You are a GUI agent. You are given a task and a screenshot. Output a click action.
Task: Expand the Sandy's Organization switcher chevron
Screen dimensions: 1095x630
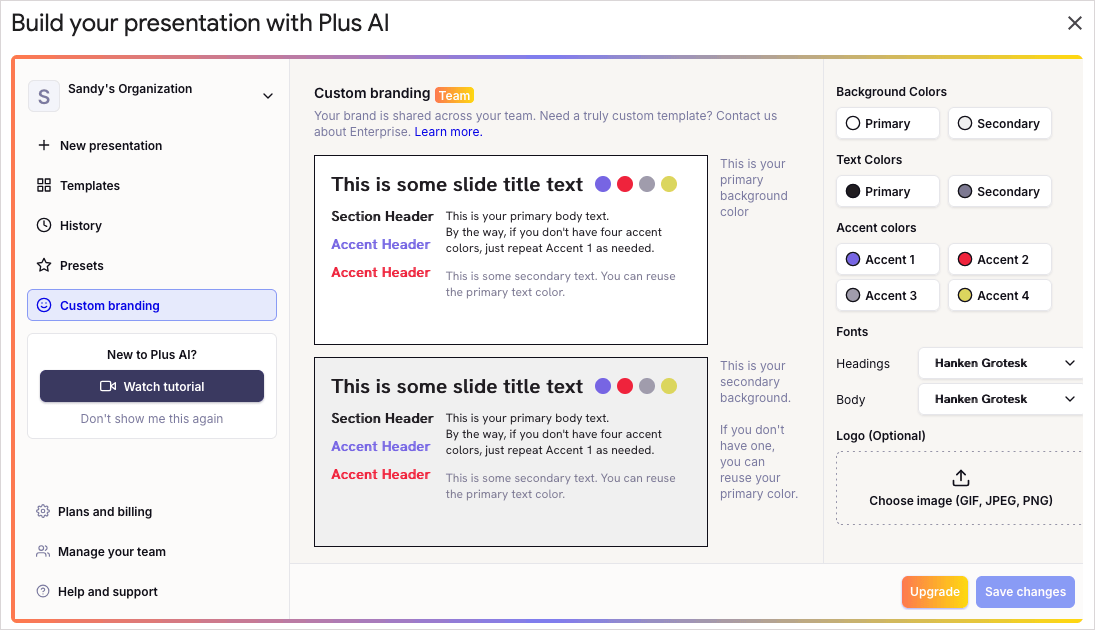(x=267, y=96)
